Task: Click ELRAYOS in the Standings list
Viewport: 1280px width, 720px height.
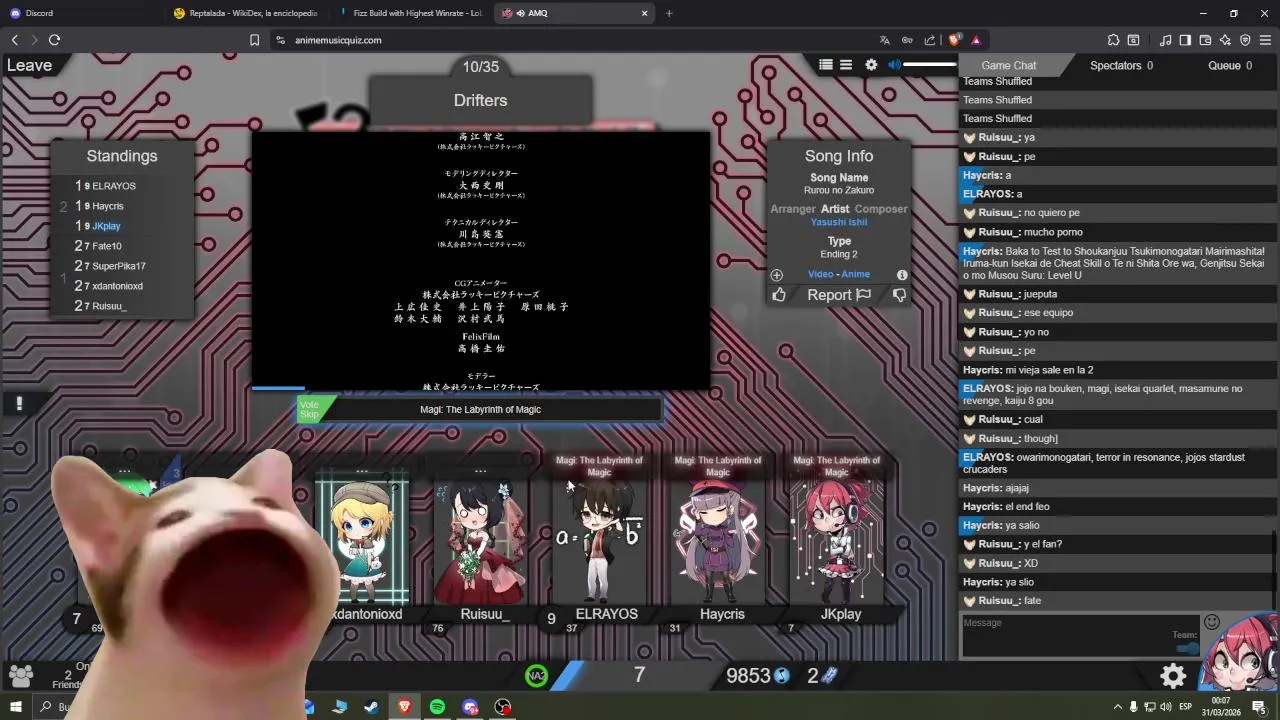Action: pos(114,186)
